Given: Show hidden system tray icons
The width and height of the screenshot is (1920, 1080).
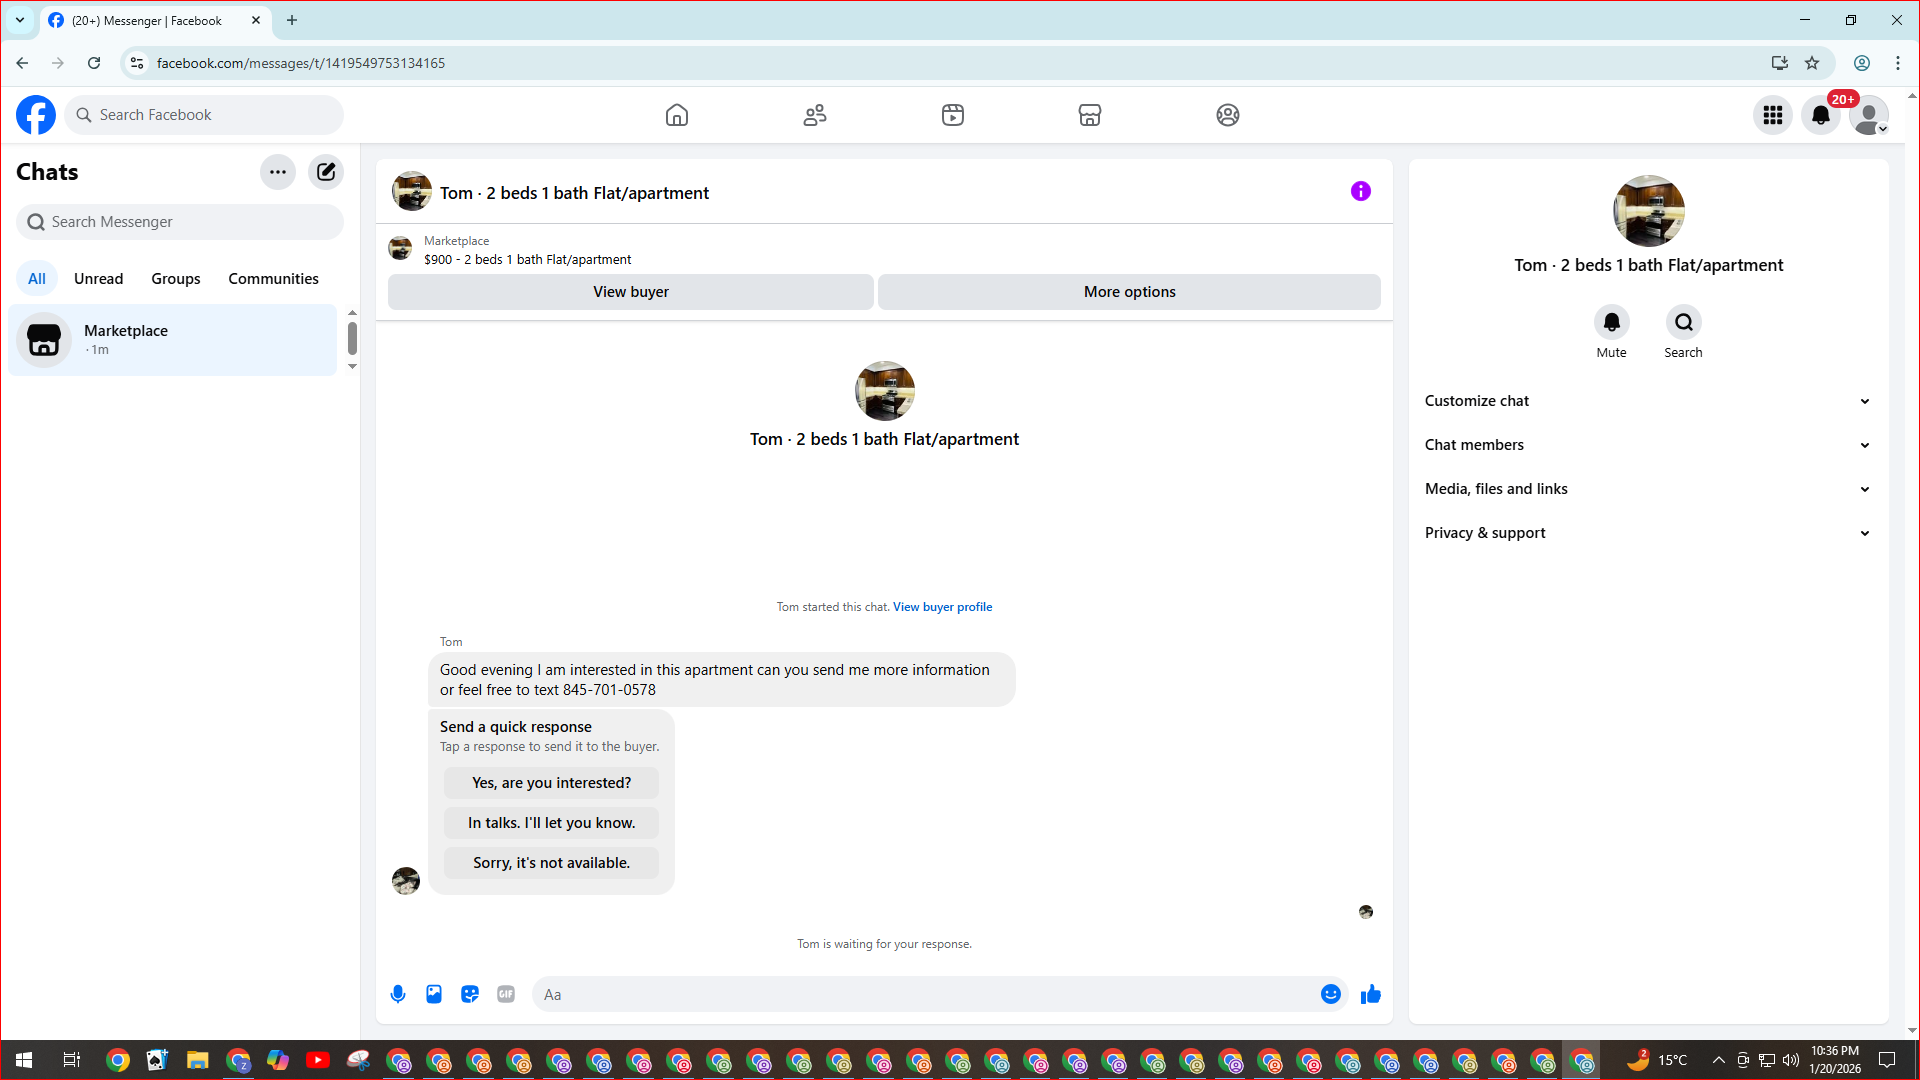Looking at the screenshot, I should click(1718, 1060).
